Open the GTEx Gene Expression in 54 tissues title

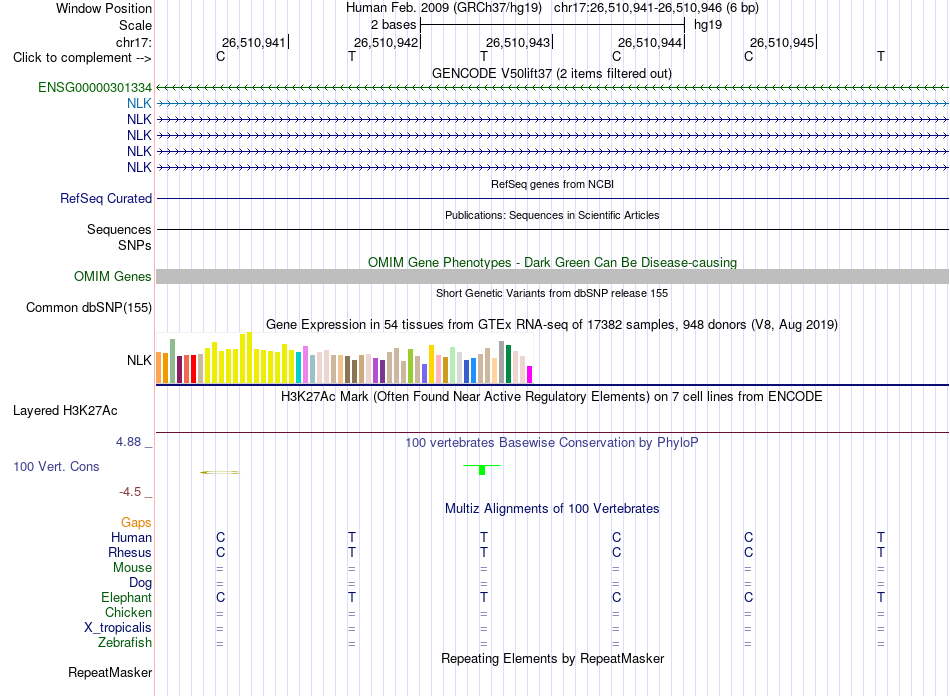[x=552, y=325]
